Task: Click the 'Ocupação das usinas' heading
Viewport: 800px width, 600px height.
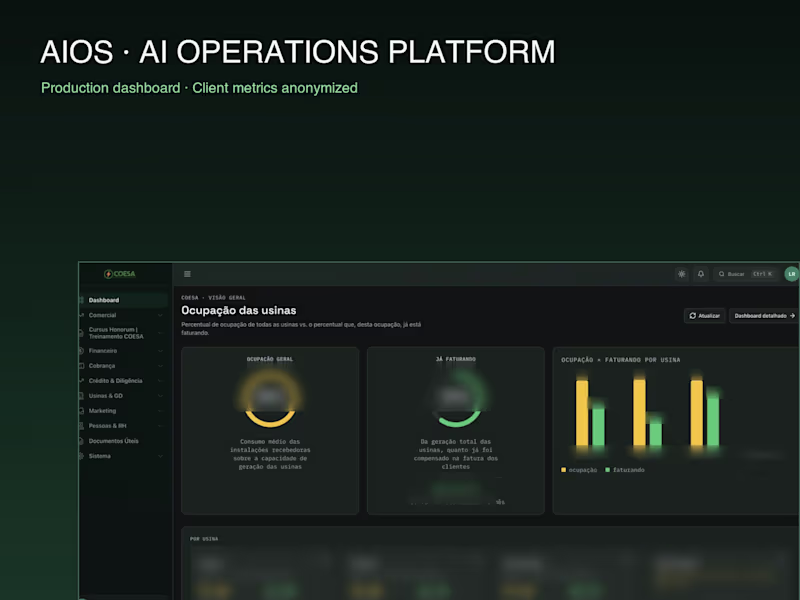Action: [239, 310]
